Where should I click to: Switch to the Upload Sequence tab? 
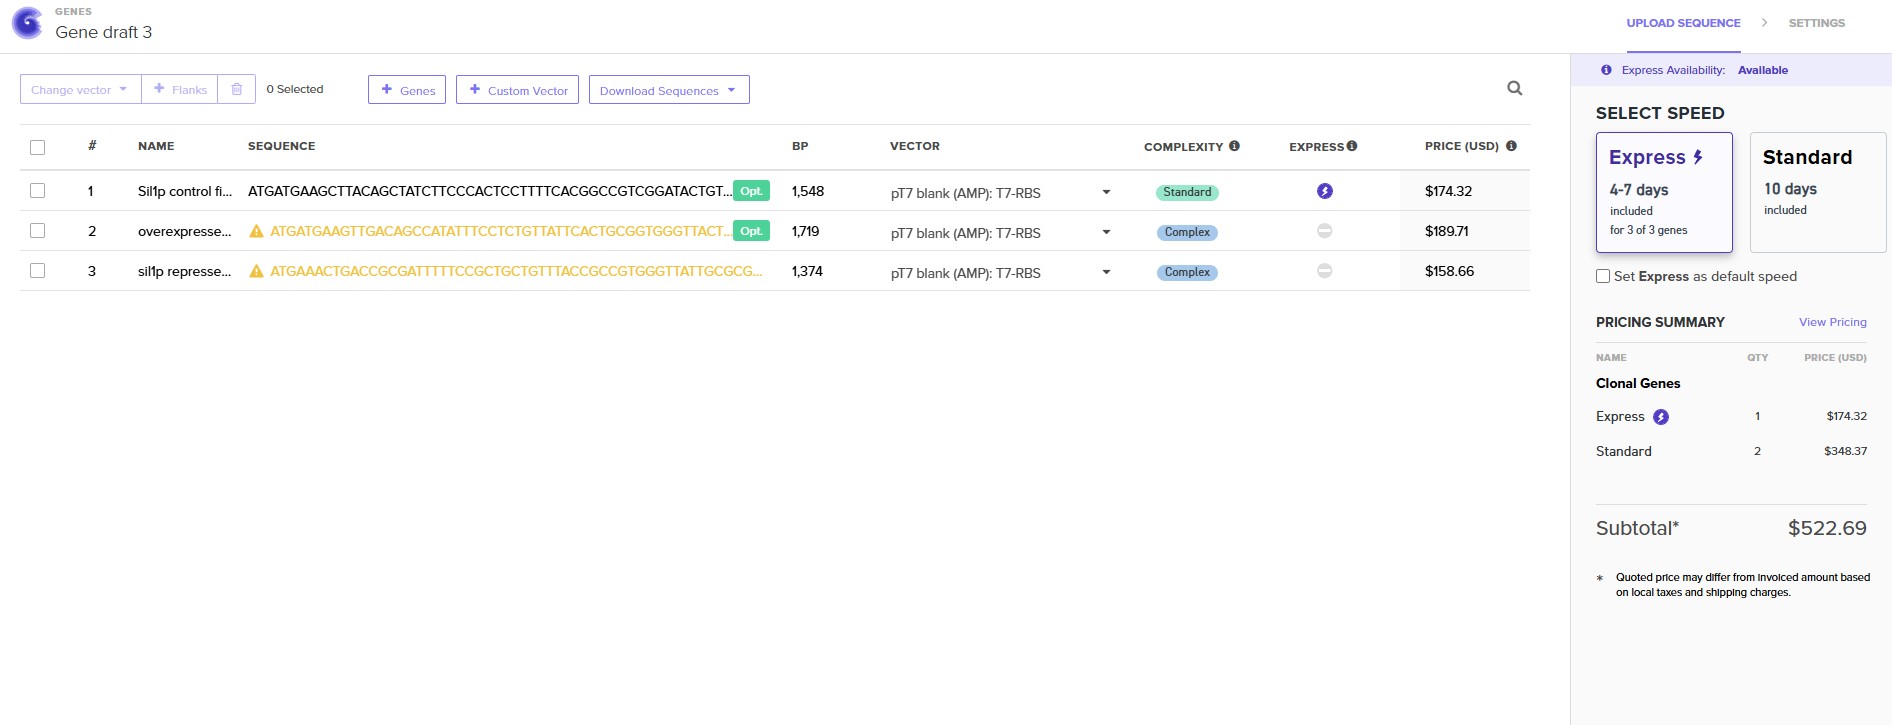coord(1683,23)
